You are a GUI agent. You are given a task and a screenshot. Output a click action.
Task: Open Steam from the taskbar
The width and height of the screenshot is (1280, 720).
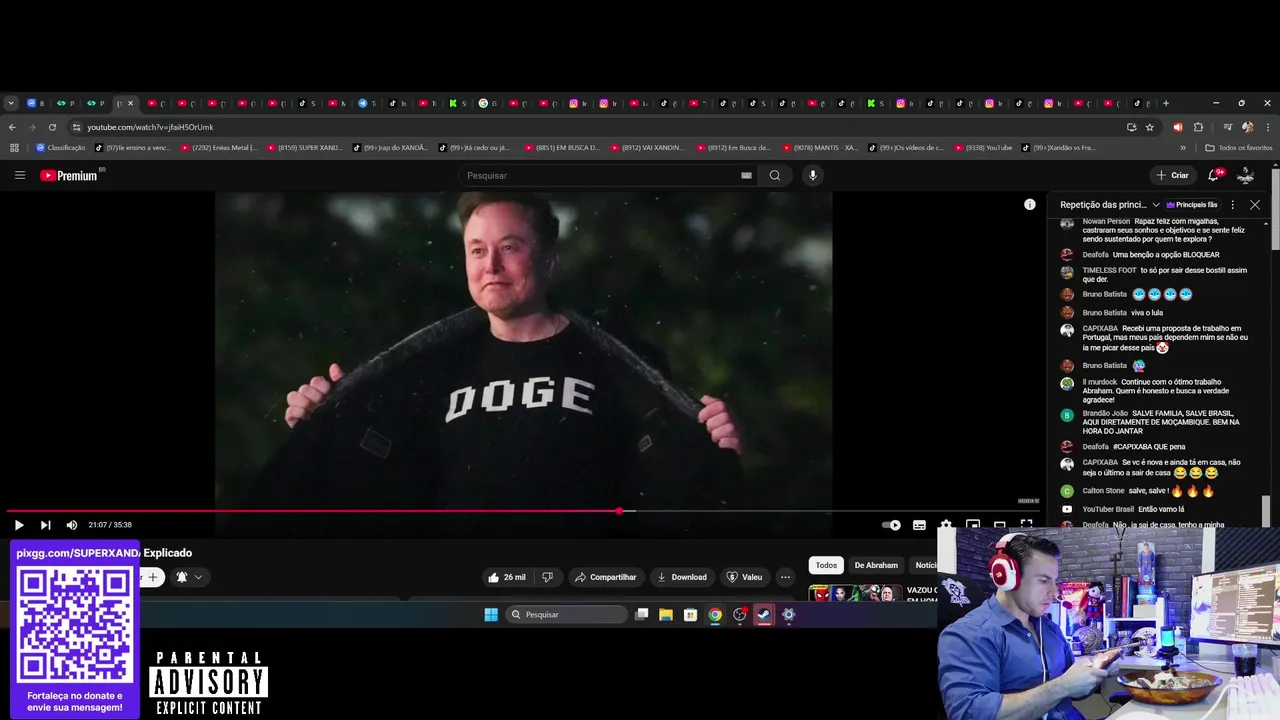pyautogui.click(x=764, y=615)
